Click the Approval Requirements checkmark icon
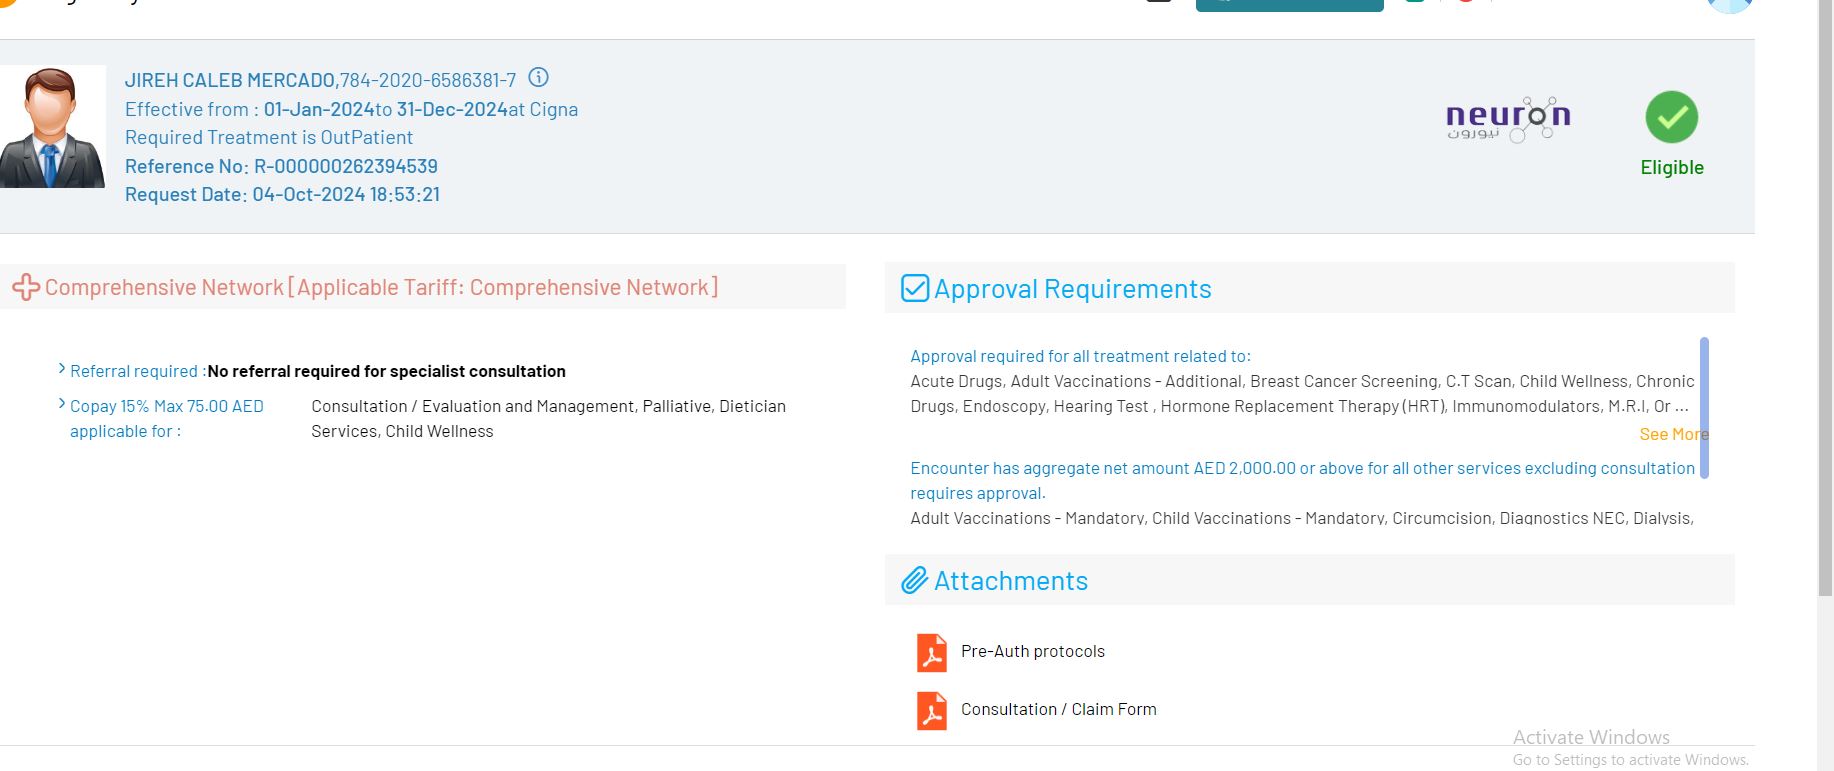Image resolution: width=1834 pixels, height=771 pixels. (x=915, y=288)
